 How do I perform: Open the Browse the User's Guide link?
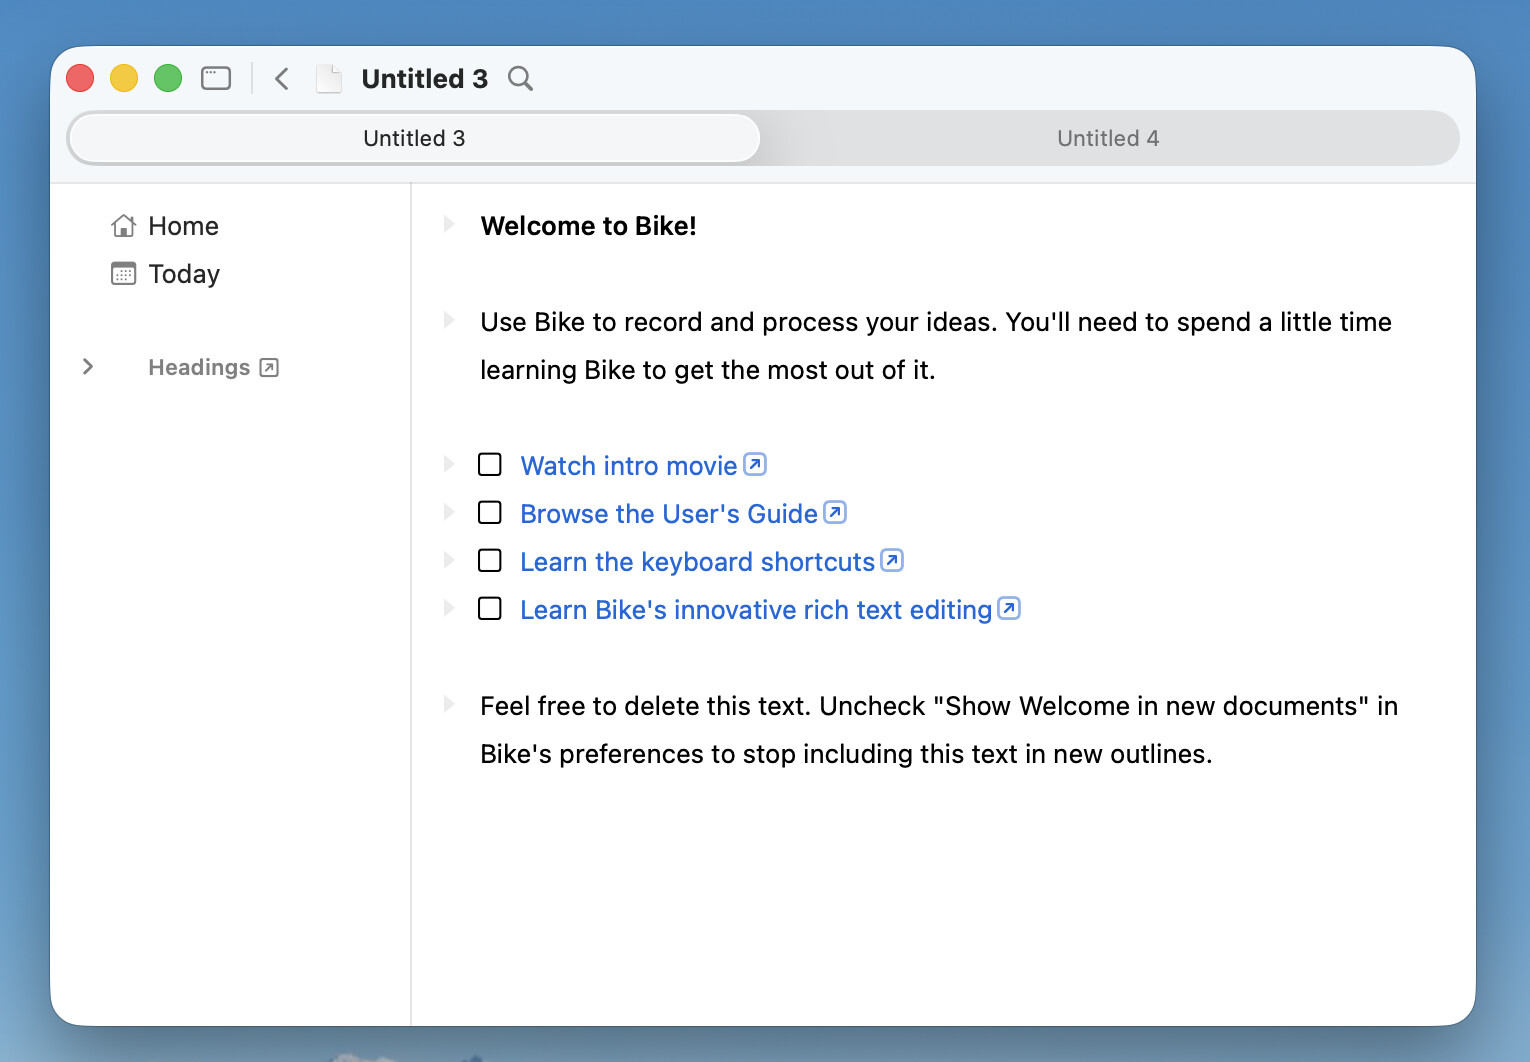(668, 514)
